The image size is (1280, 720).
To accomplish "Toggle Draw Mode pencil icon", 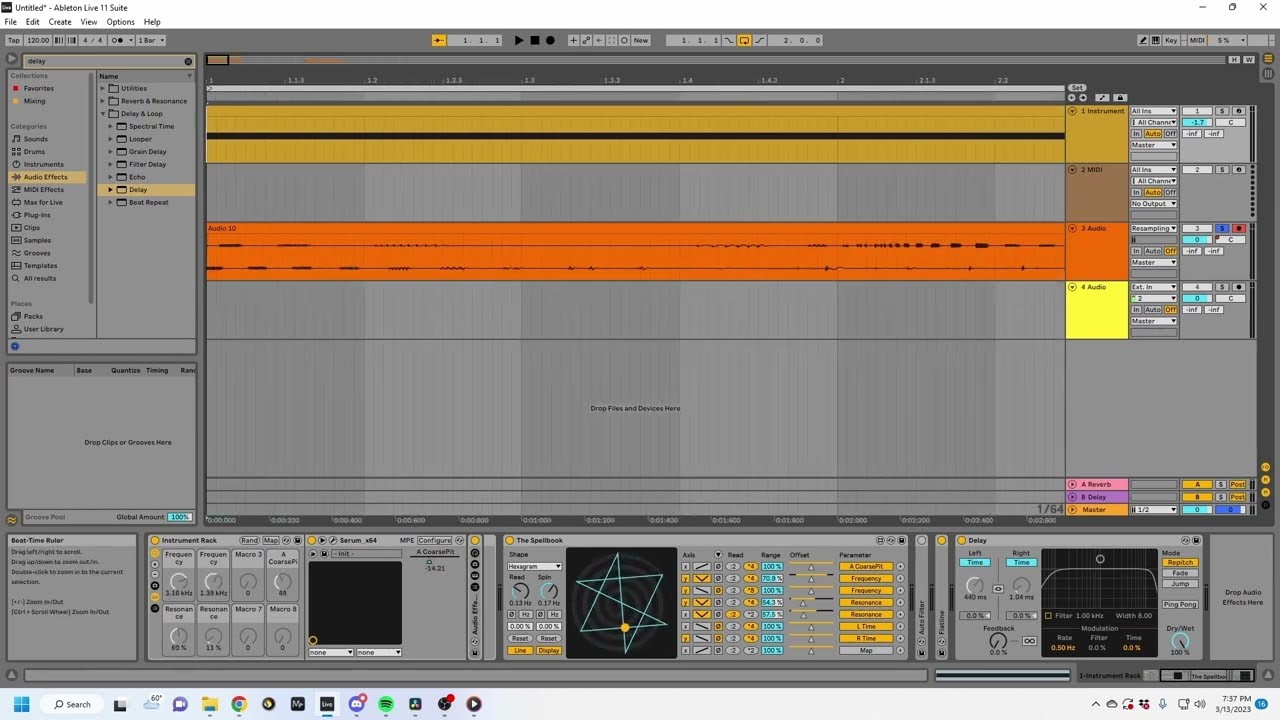I will (x=1143, y=40).
